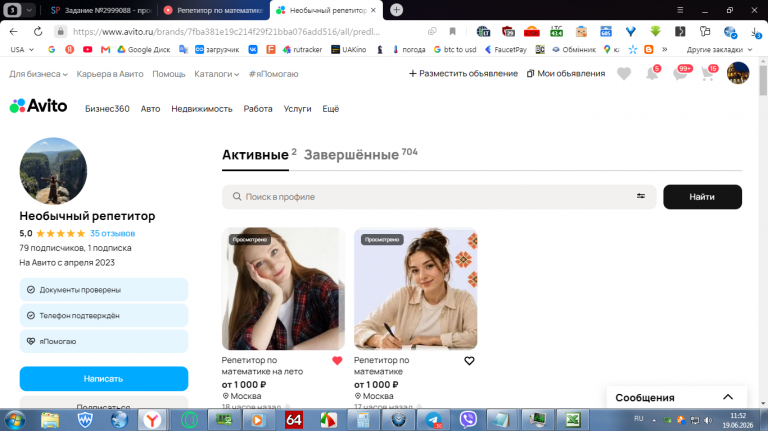
Task: Click the green download arrow extension icon
Action: click(x=655, y=31)
